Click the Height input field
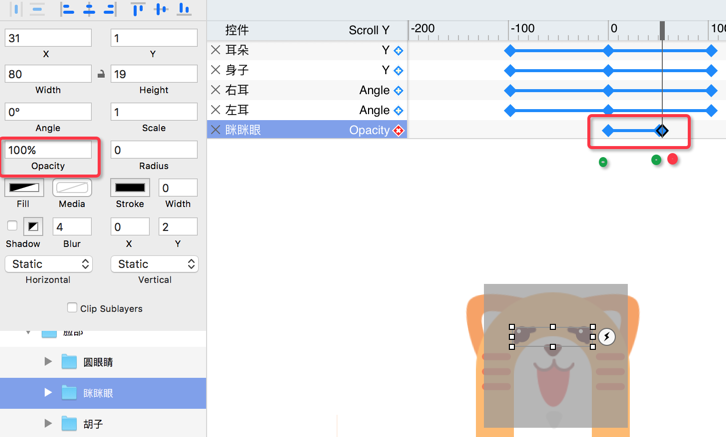726x437 pixels. tap(154, 74)
